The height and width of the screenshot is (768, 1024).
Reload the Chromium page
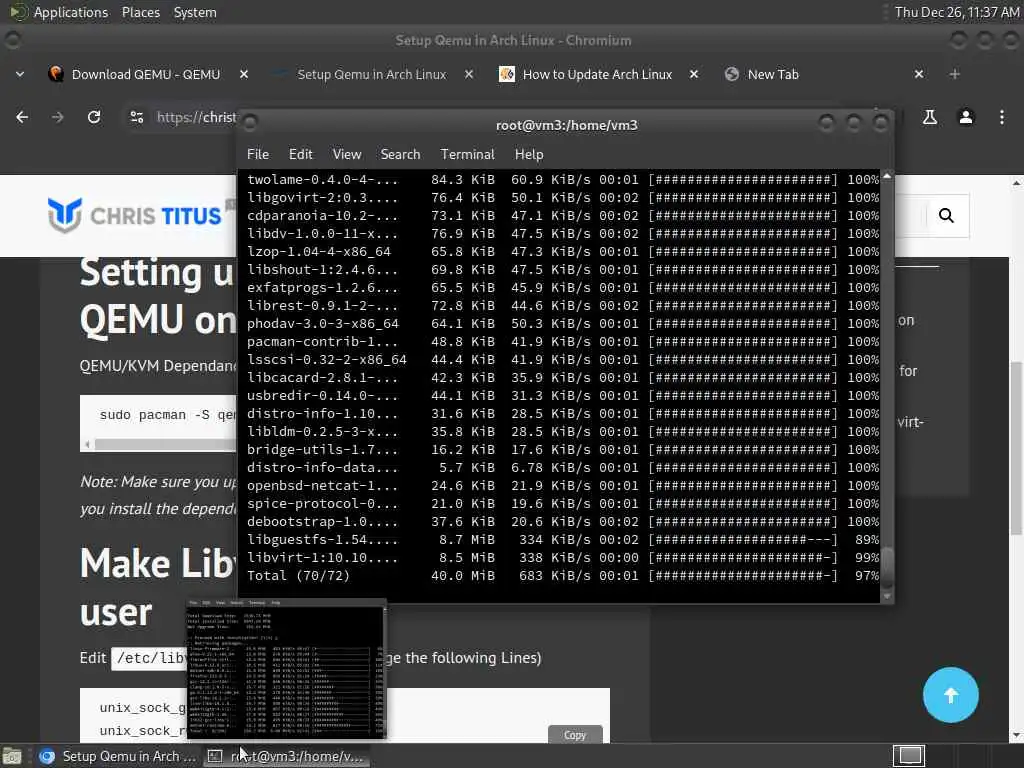(x=94, y=117)
